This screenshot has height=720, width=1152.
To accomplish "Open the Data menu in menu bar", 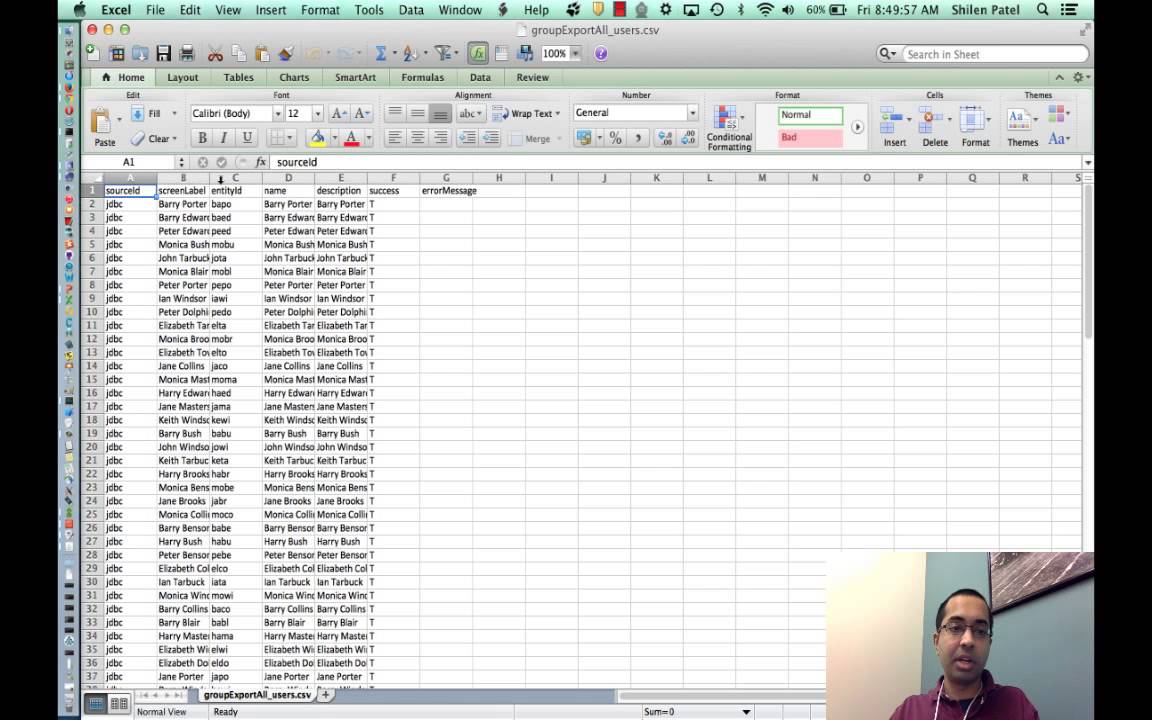I will click(x=411, y=10).
